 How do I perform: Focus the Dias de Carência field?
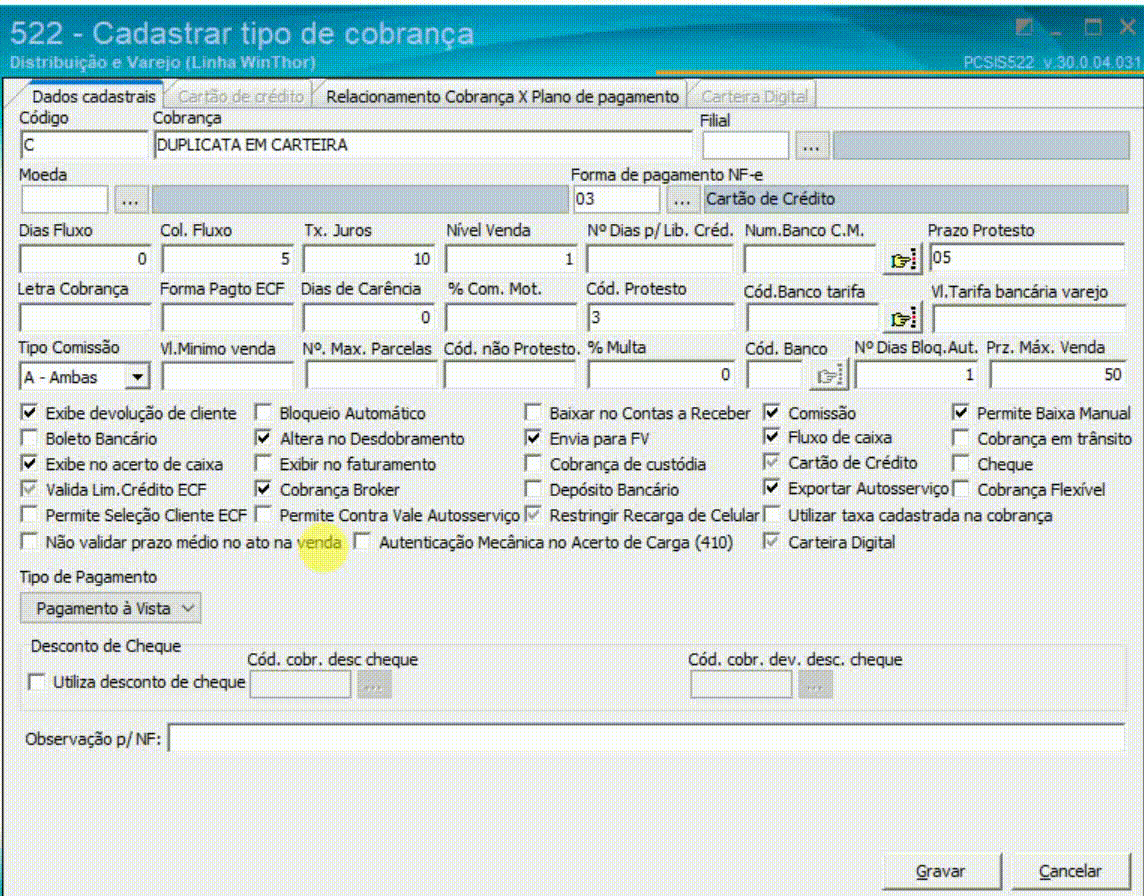(368, 317)
